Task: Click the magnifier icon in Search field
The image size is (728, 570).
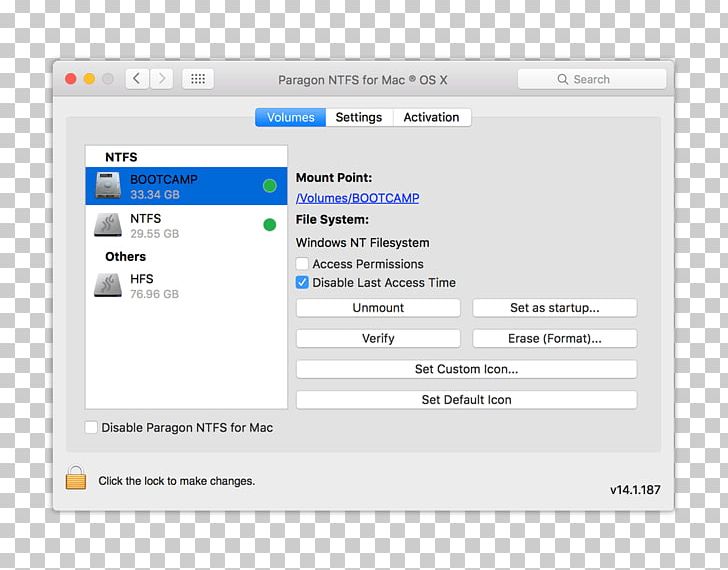Action: click(x=562, y=79)
